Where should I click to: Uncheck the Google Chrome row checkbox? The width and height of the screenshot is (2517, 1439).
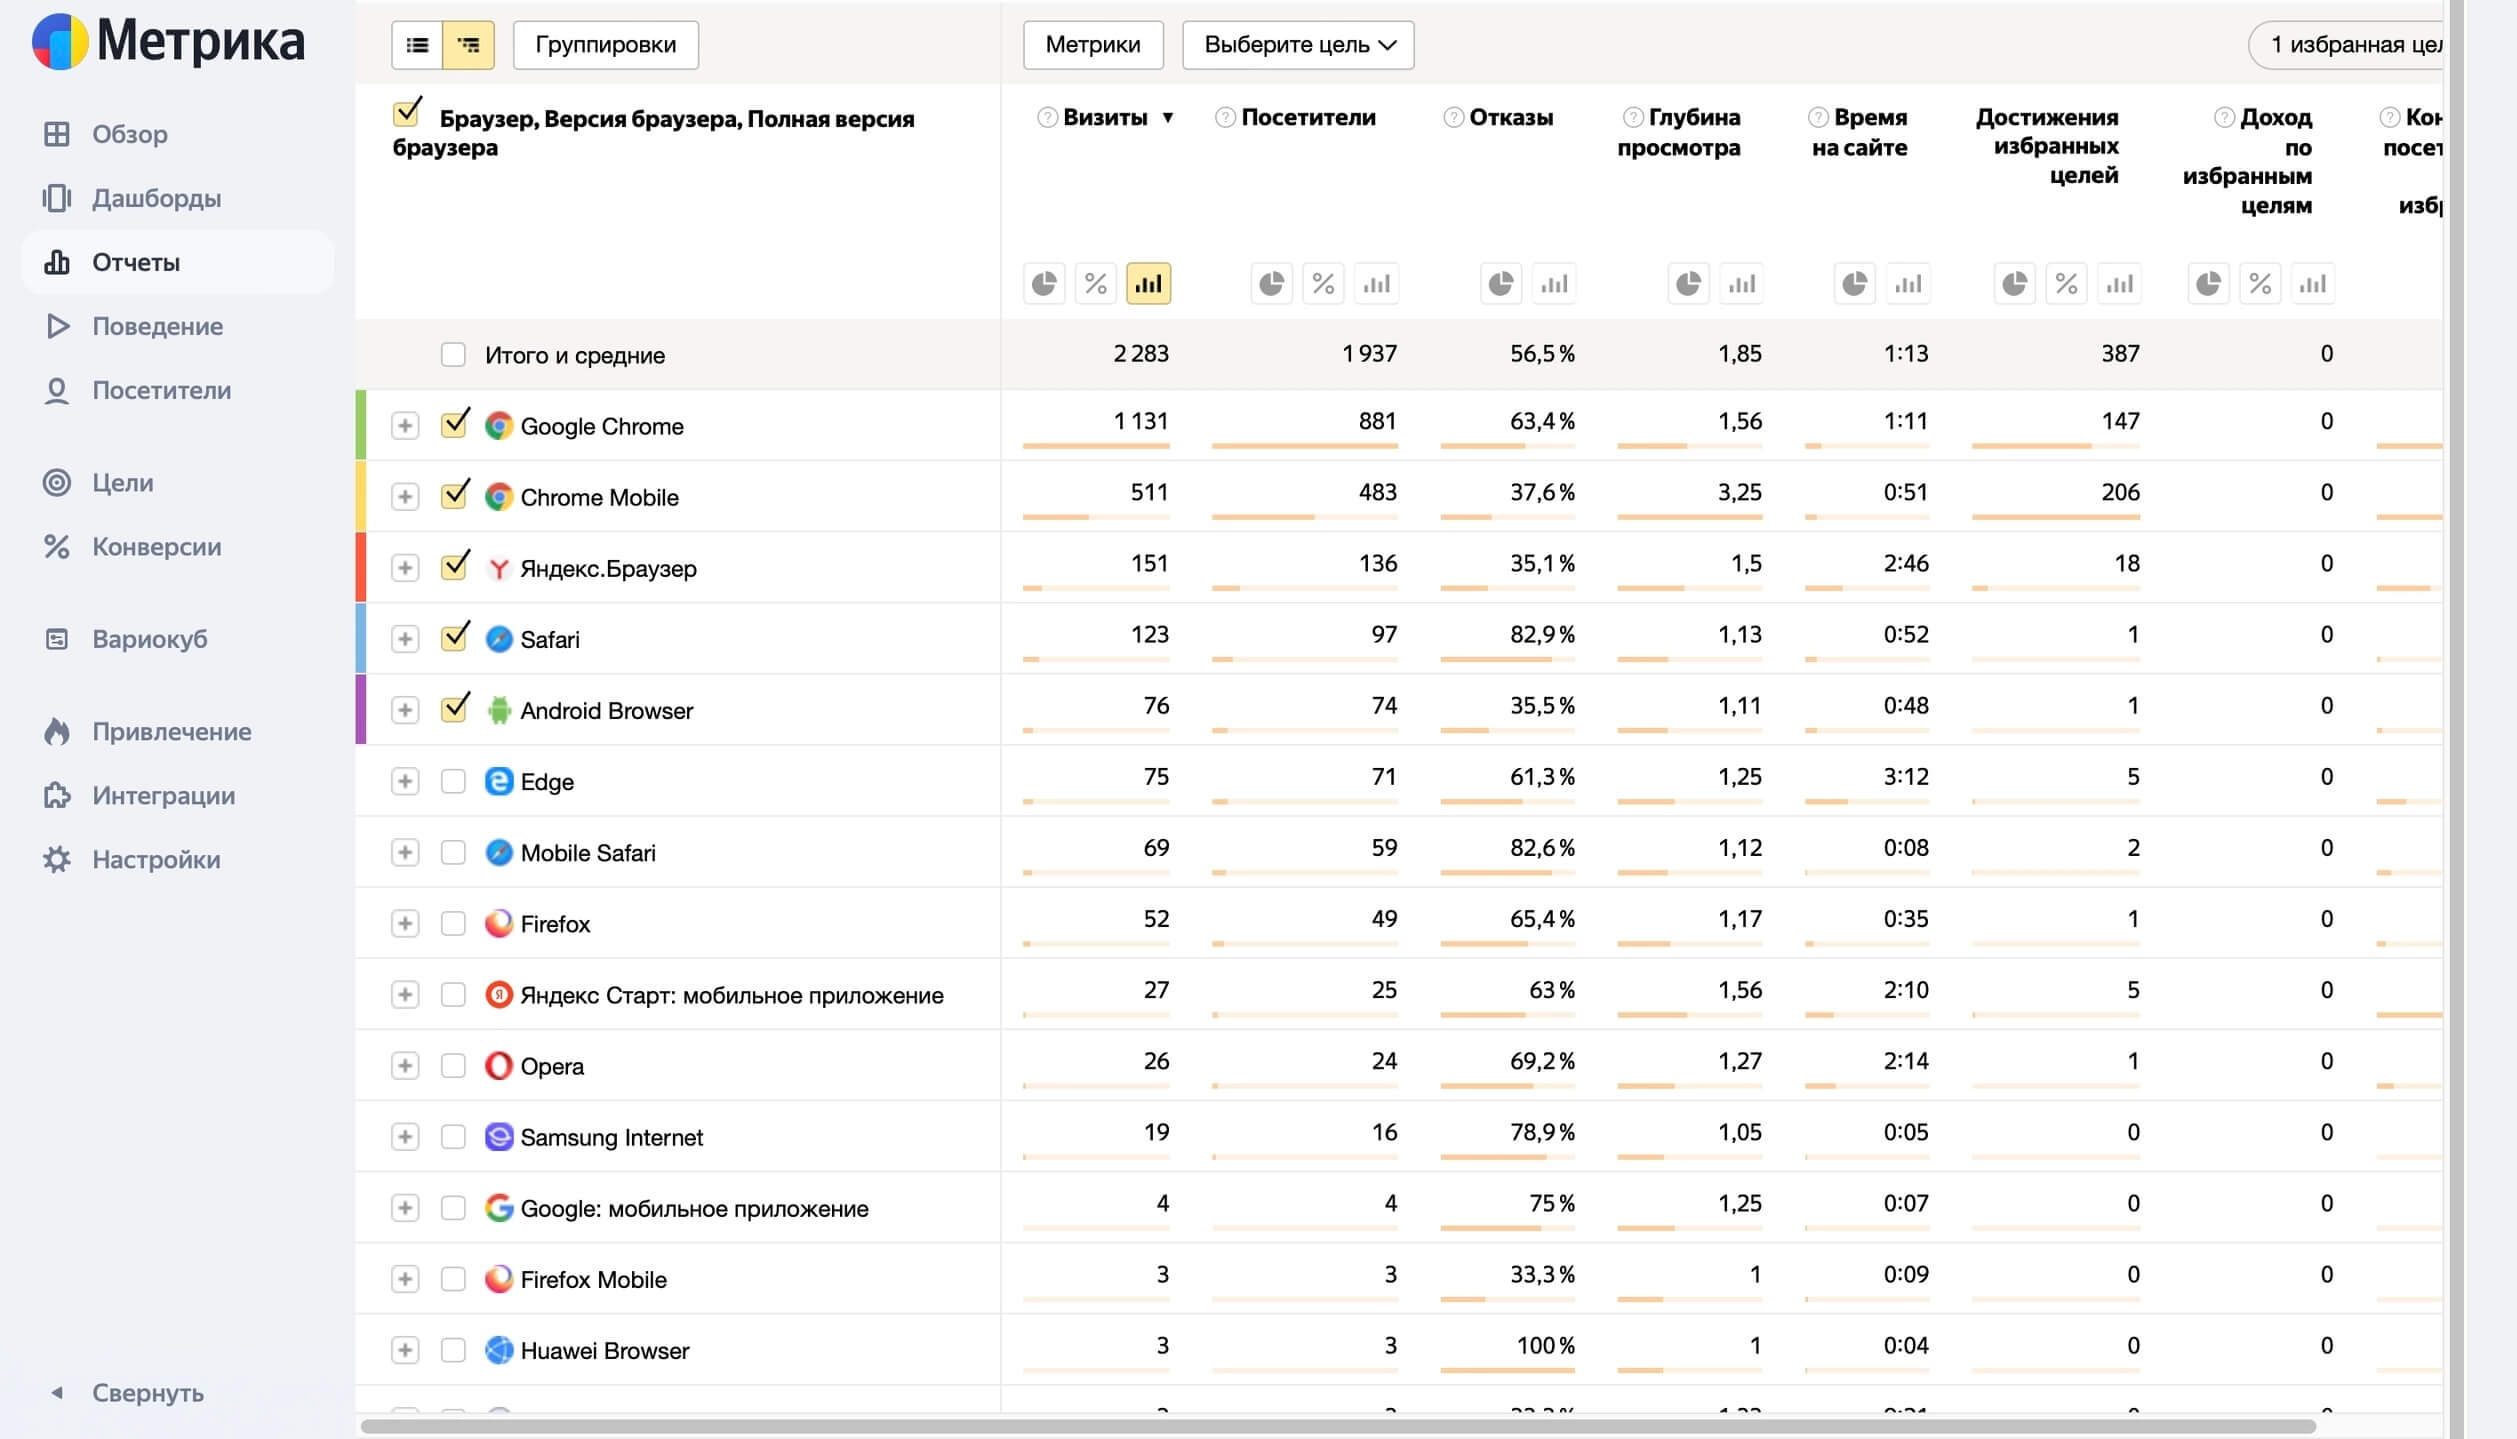click(x=454, y=425)
